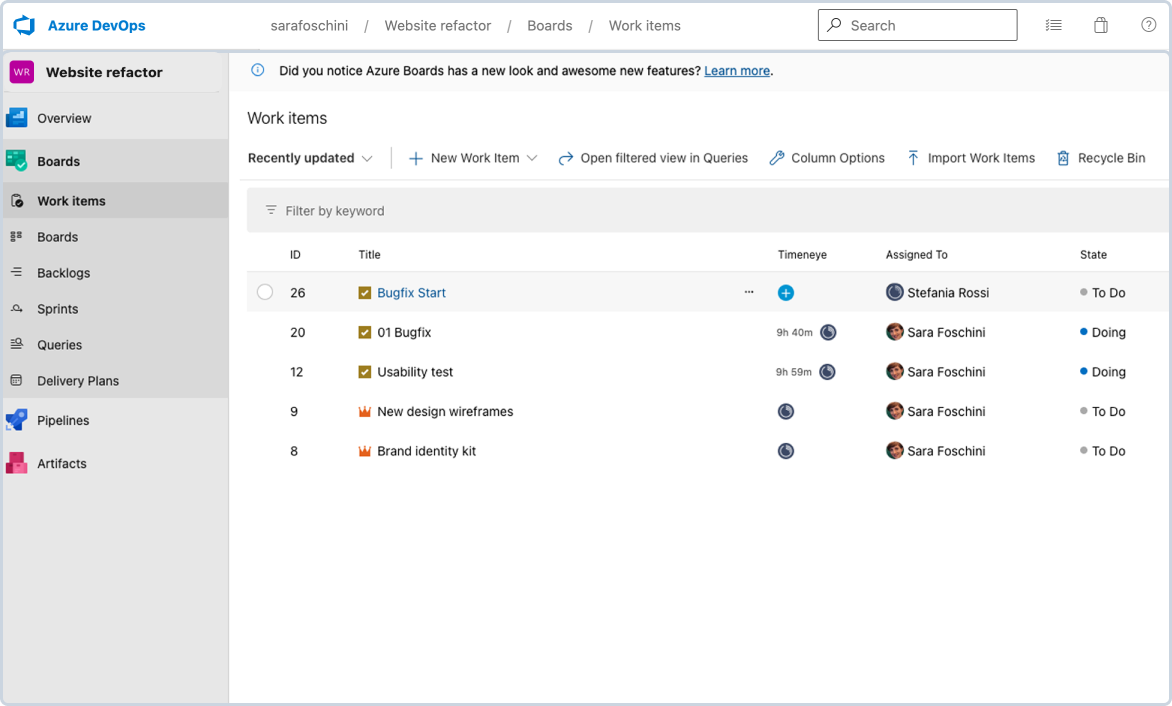The height and width of the screenshot is (706, 1172).
Task: Click Boards in the breadcrumb
Action: [549, 25]
